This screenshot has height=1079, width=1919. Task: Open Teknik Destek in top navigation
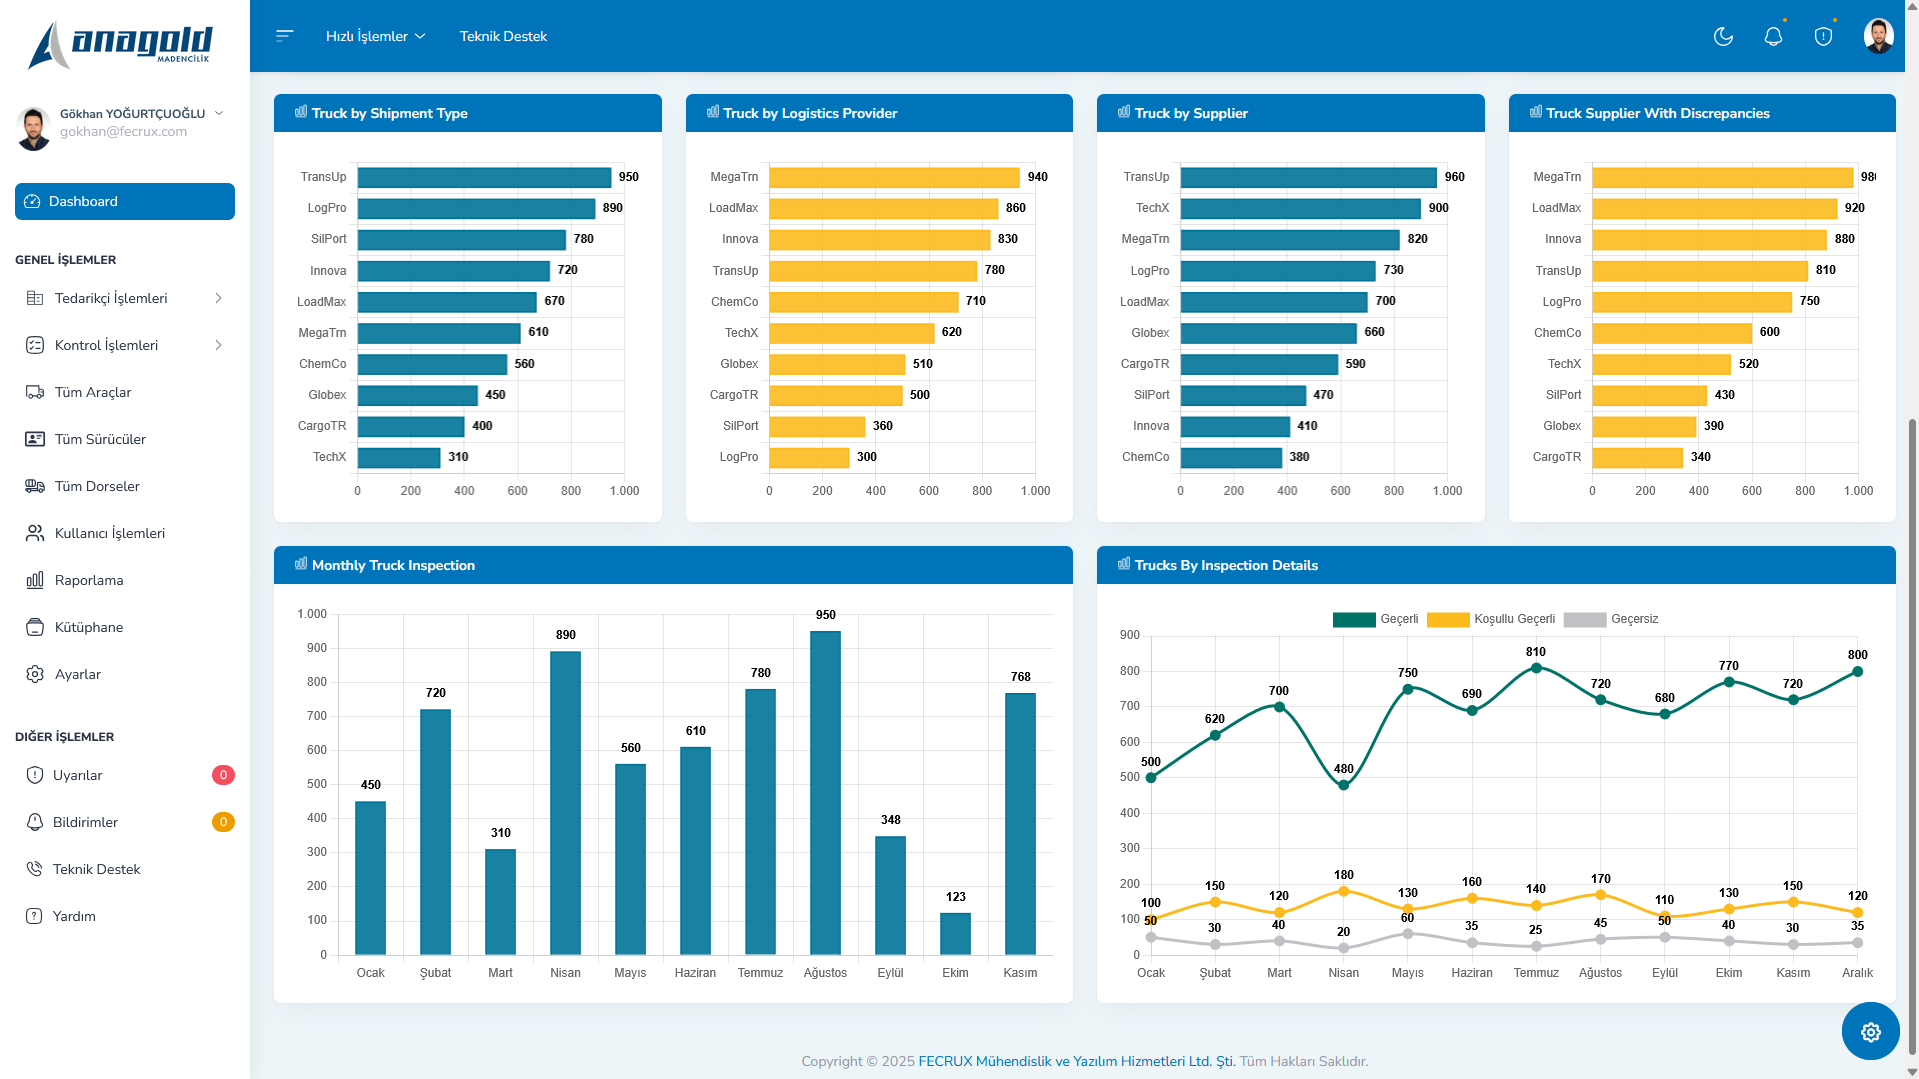pyautogui.click(x=503, y=36)
